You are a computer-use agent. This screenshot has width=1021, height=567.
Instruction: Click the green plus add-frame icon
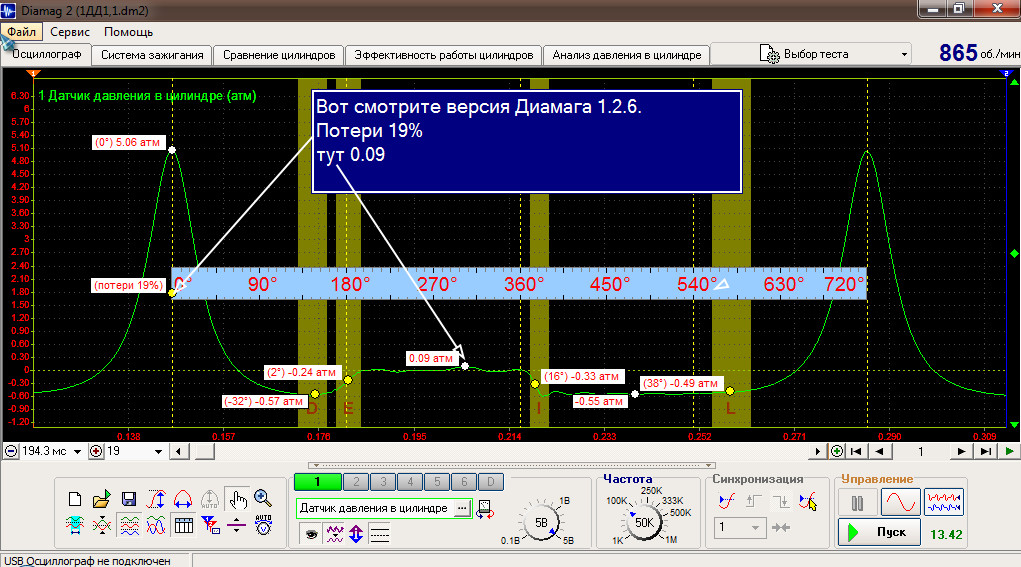(837, 451)
